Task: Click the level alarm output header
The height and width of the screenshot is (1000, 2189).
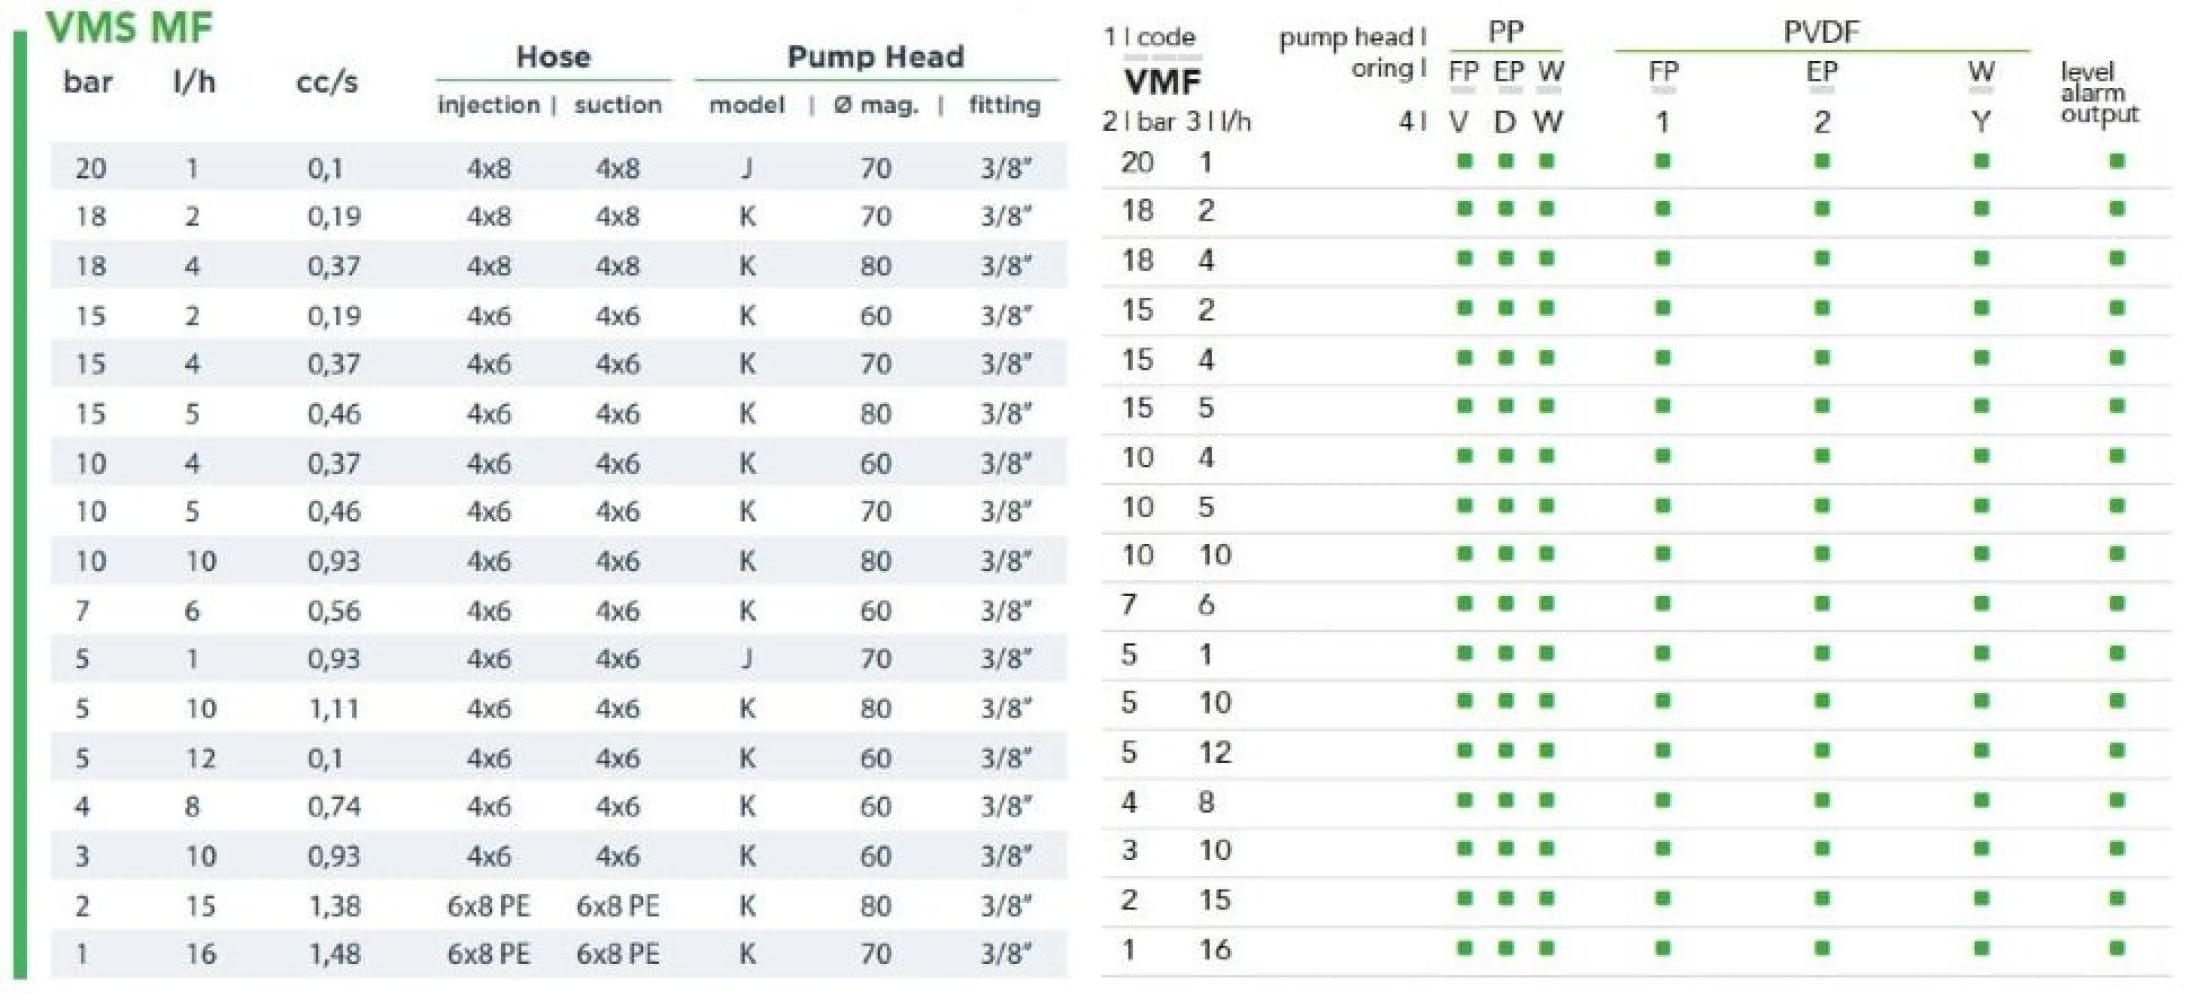Action: tap(2099, 93)
